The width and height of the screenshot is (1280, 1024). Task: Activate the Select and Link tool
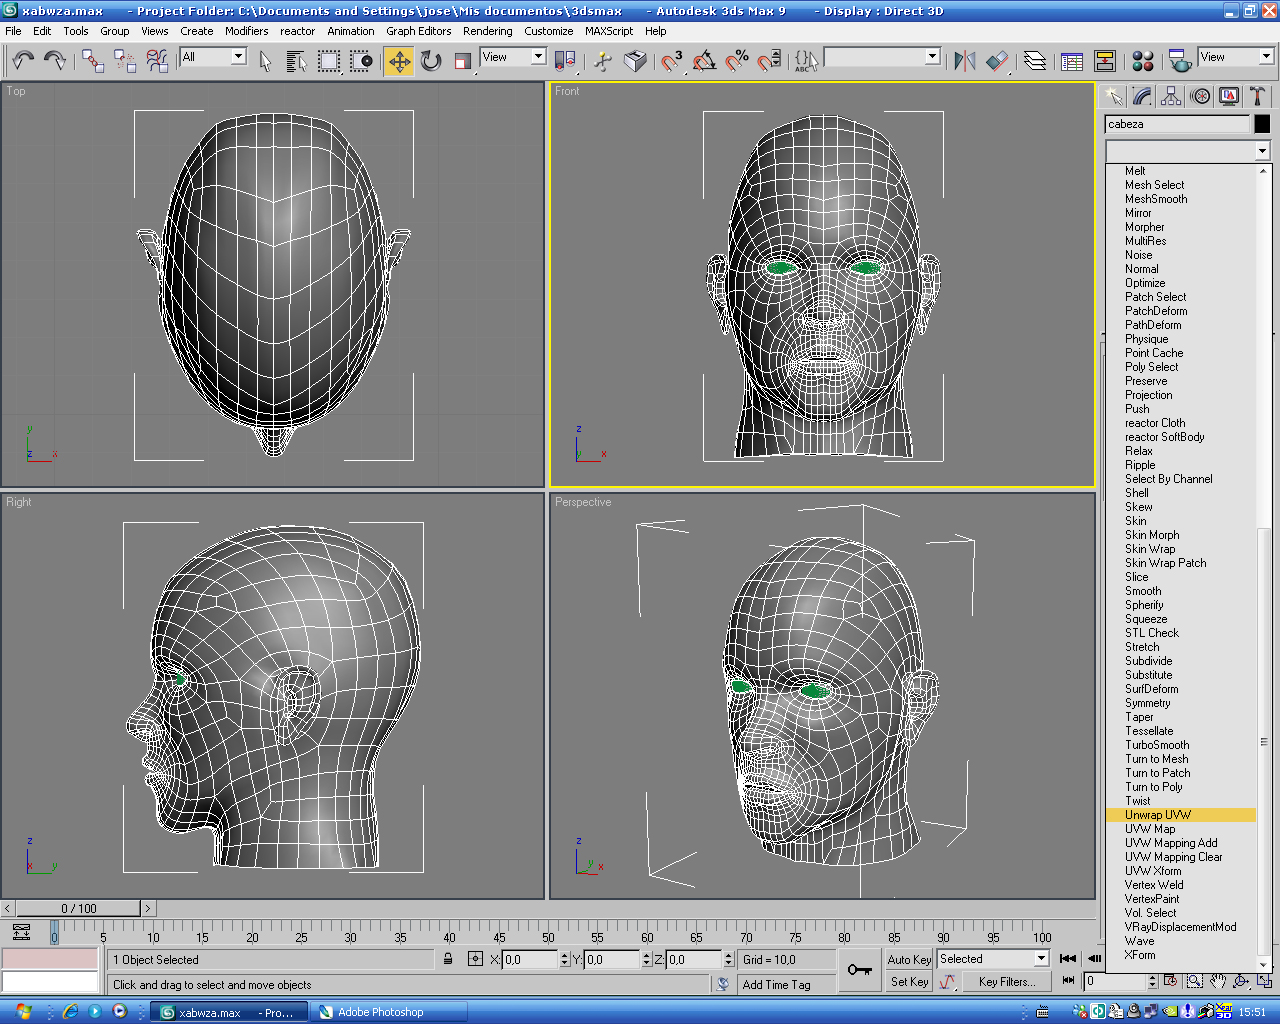(93, 61)
